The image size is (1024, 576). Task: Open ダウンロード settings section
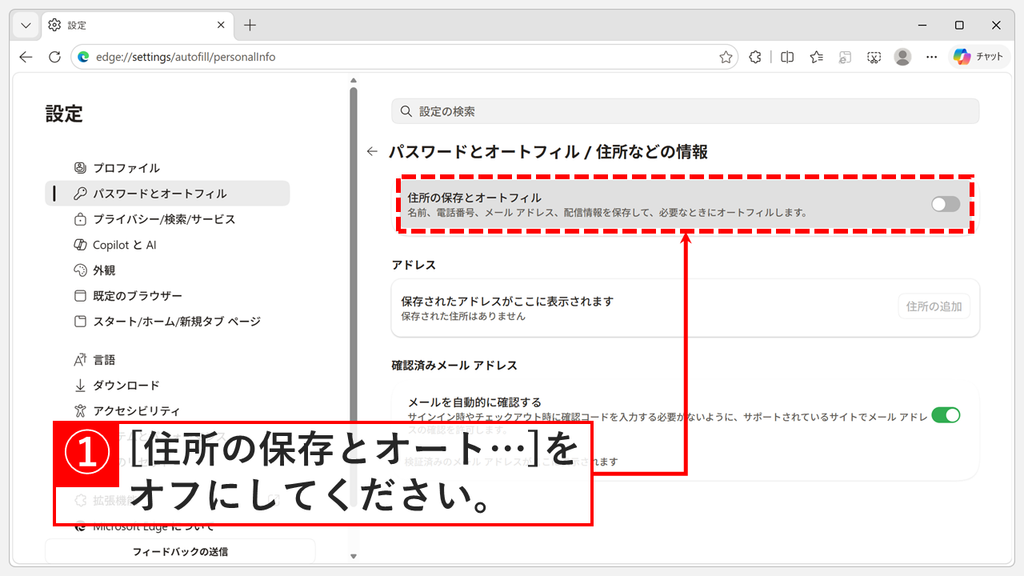(x=167, y=385)
